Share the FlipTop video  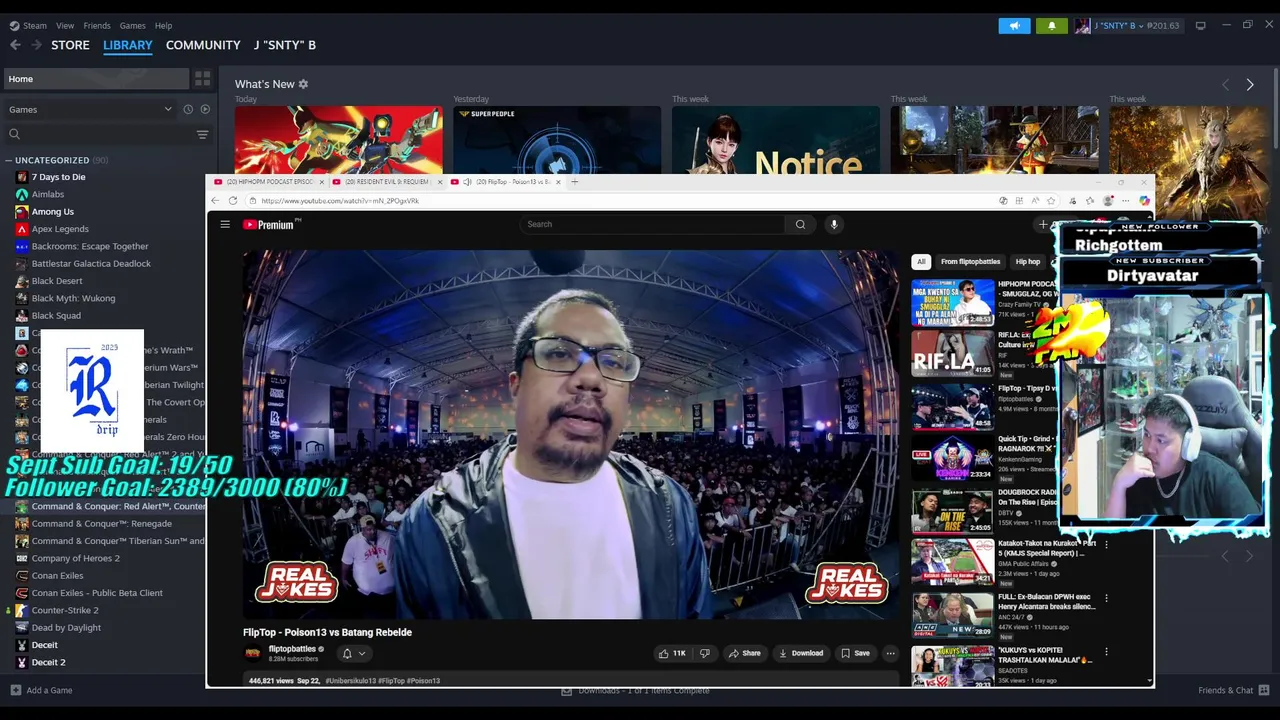[744, 653]
